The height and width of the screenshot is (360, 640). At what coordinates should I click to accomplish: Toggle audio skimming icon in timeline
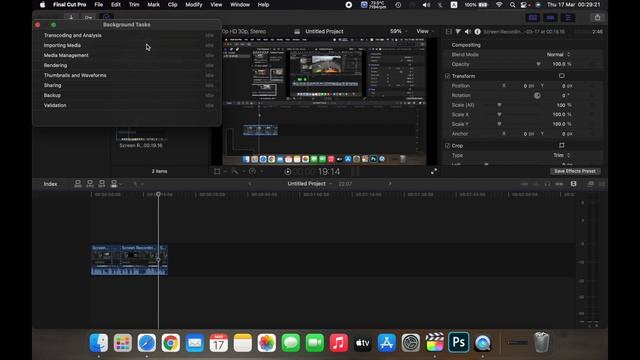tap(536, 184)
